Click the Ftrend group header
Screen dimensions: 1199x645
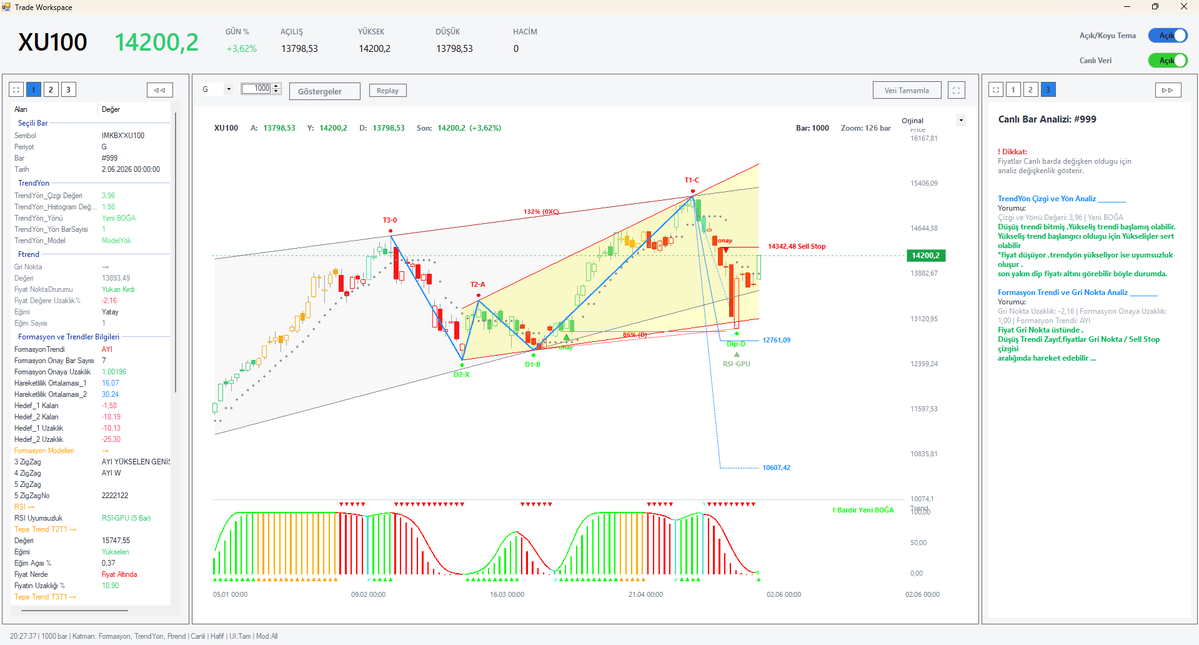[x=28, y=254]
